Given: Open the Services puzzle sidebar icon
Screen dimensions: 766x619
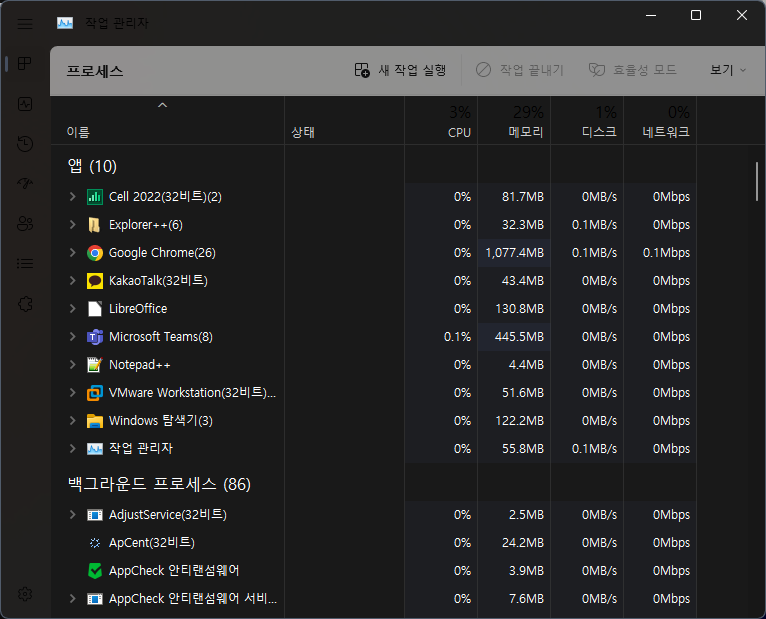Looking at the screenshot, I should click(25, 304).
